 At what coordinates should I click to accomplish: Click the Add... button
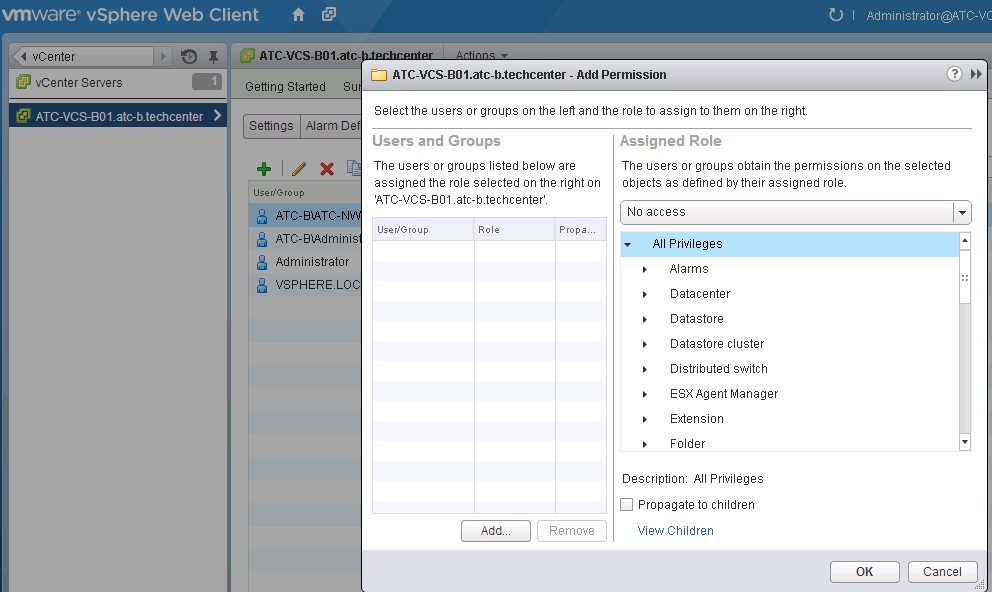click(495, 531)
